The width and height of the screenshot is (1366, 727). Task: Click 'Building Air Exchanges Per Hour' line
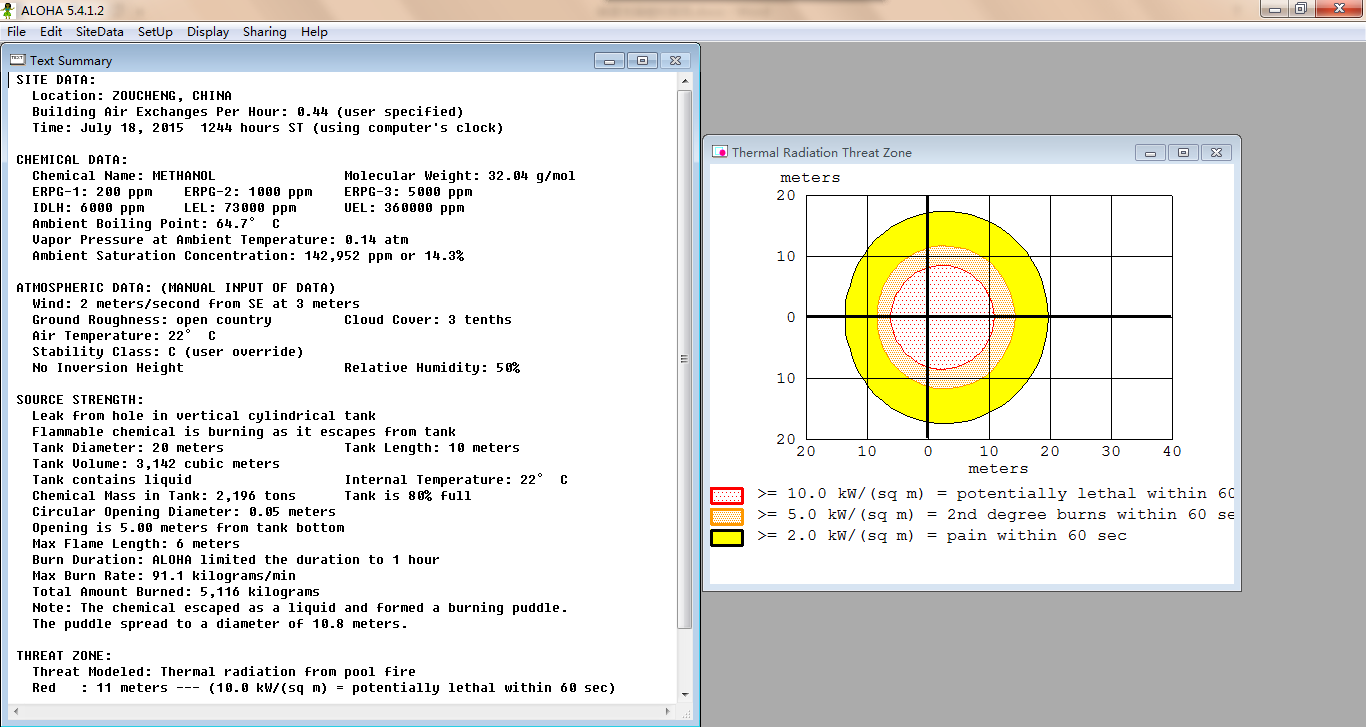248,112
